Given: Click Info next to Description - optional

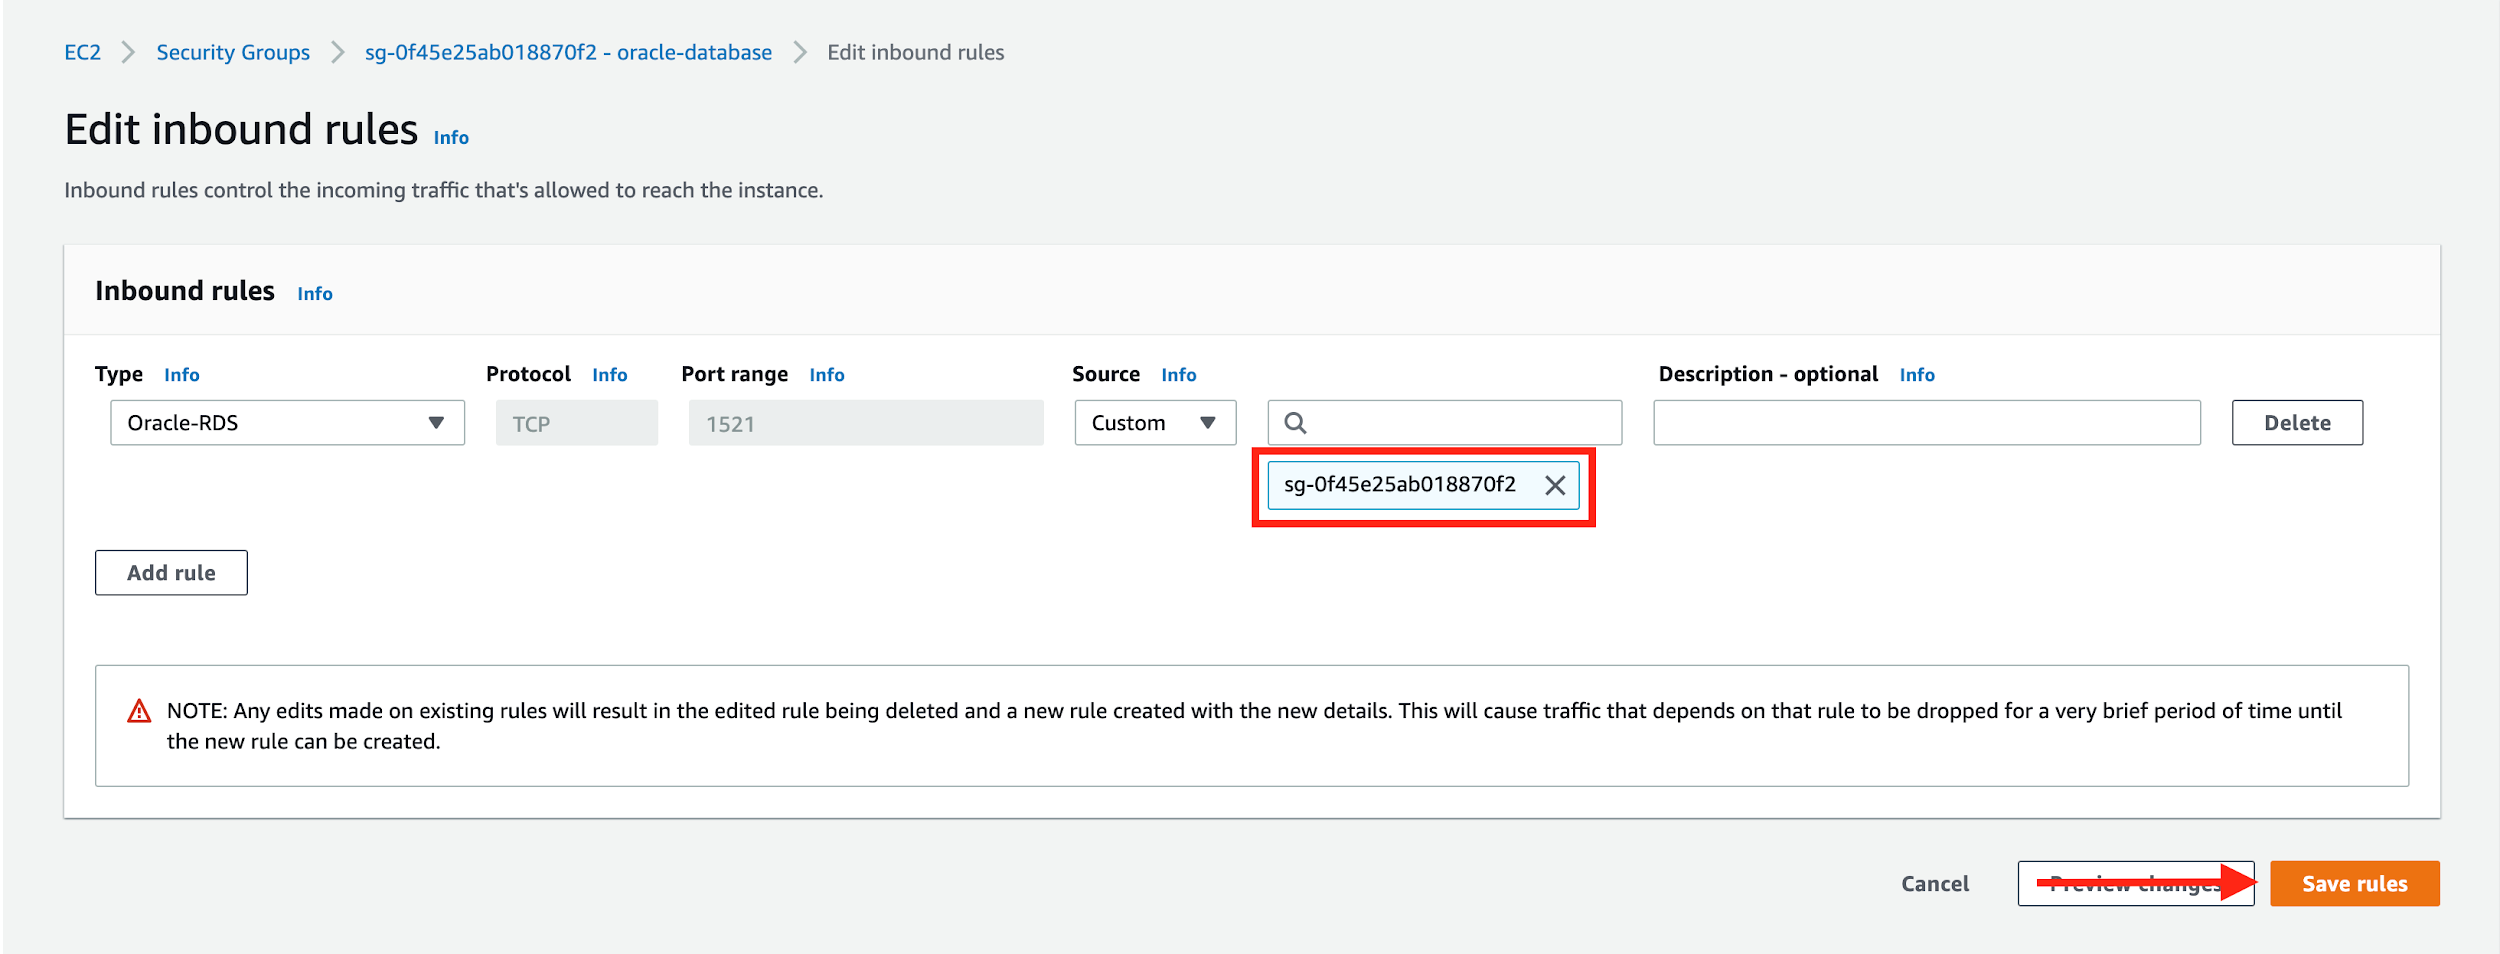Looking at the screenshot, I should (1917, 374).
